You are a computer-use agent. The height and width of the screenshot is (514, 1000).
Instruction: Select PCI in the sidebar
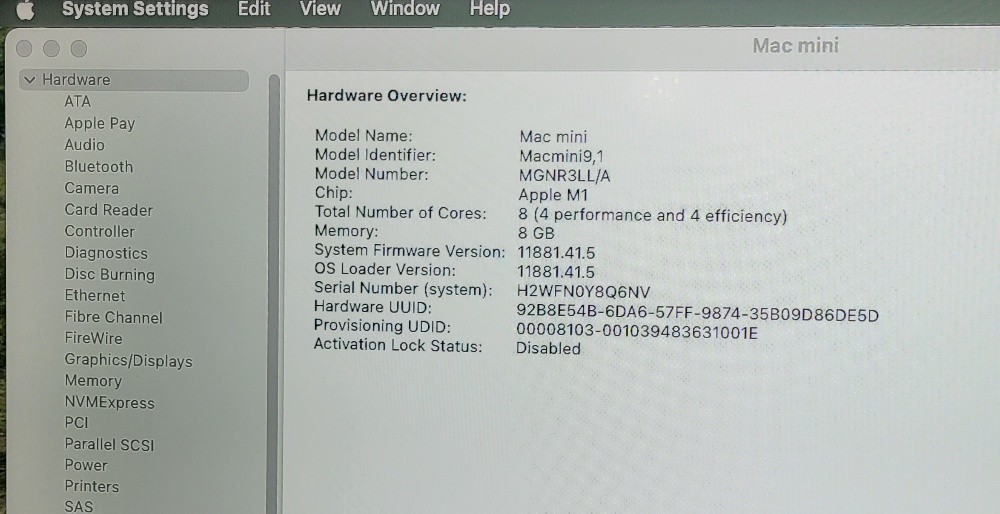(x=77, y=423)
